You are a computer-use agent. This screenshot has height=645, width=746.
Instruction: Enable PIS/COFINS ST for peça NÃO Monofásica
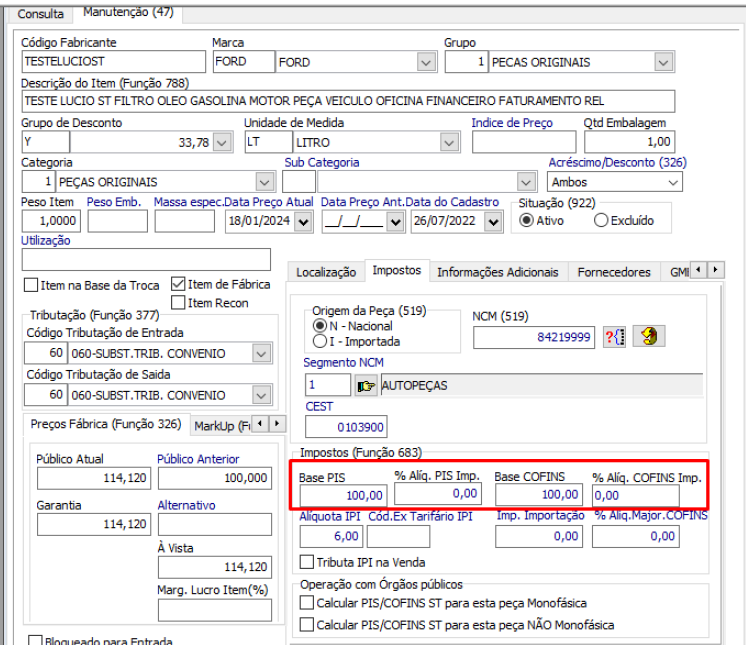click(x=307, y=625)
